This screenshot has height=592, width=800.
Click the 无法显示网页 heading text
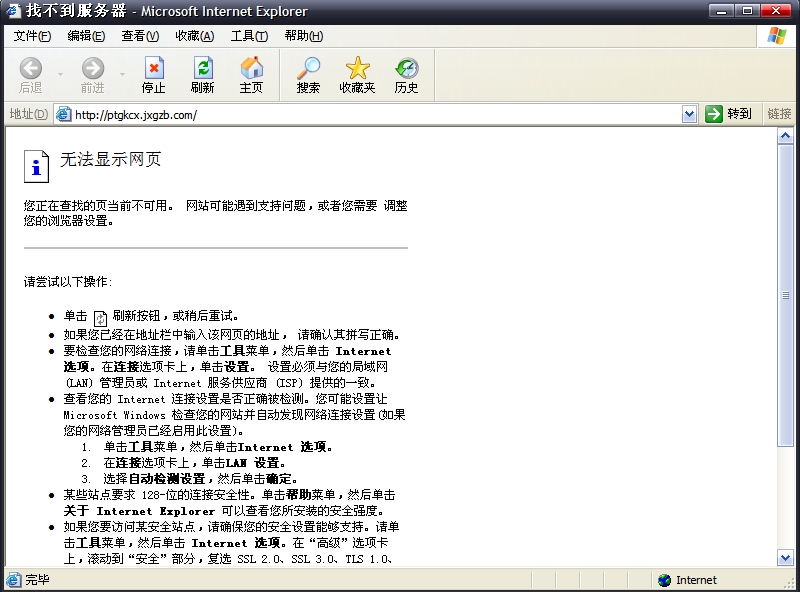click(110, 159)
